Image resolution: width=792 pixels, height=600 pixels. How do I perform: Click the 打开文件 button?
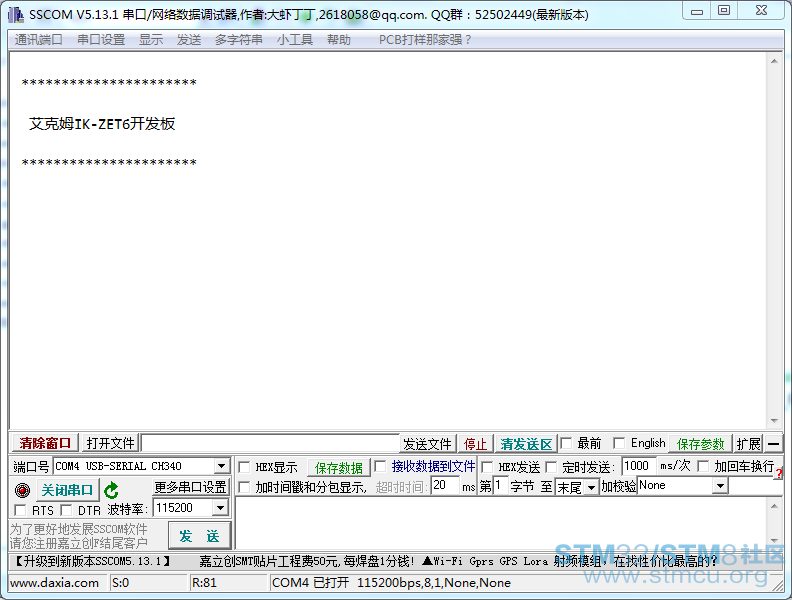(x=110, y=443)
